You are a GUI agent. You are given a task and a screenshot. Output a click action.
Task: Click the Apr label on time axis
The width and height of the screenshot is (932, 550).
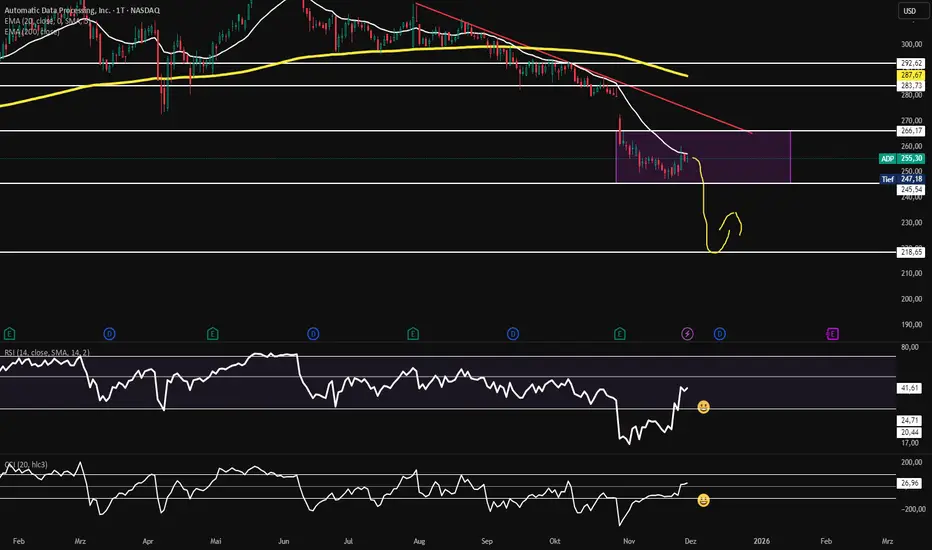coord(148,541)
